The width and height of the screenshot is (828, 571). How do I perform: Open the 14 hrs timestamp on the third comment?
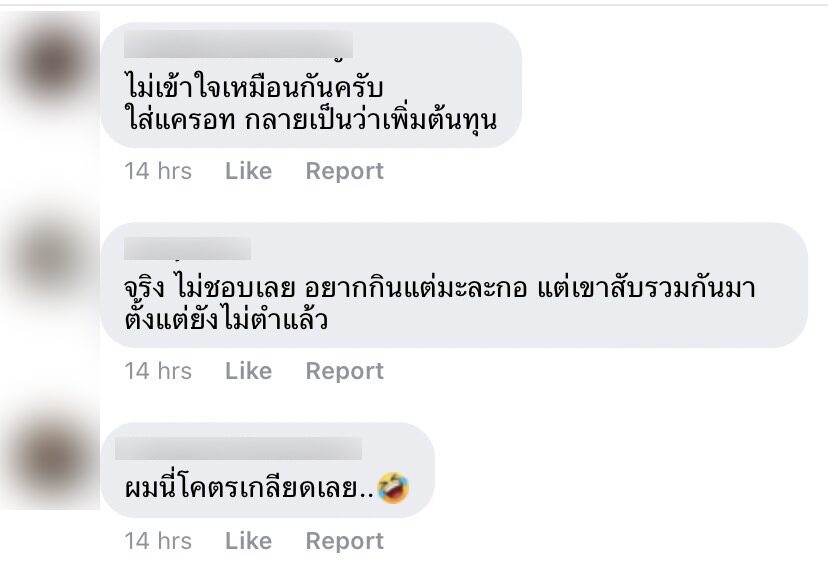point(158,541)
